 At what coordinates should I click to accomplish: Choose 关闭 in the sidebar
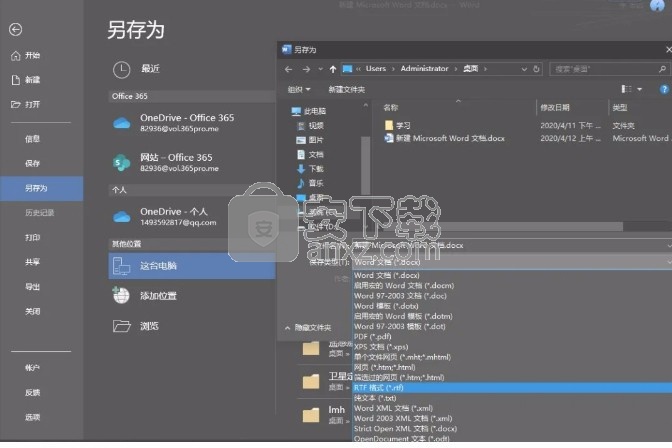(33, 311)
